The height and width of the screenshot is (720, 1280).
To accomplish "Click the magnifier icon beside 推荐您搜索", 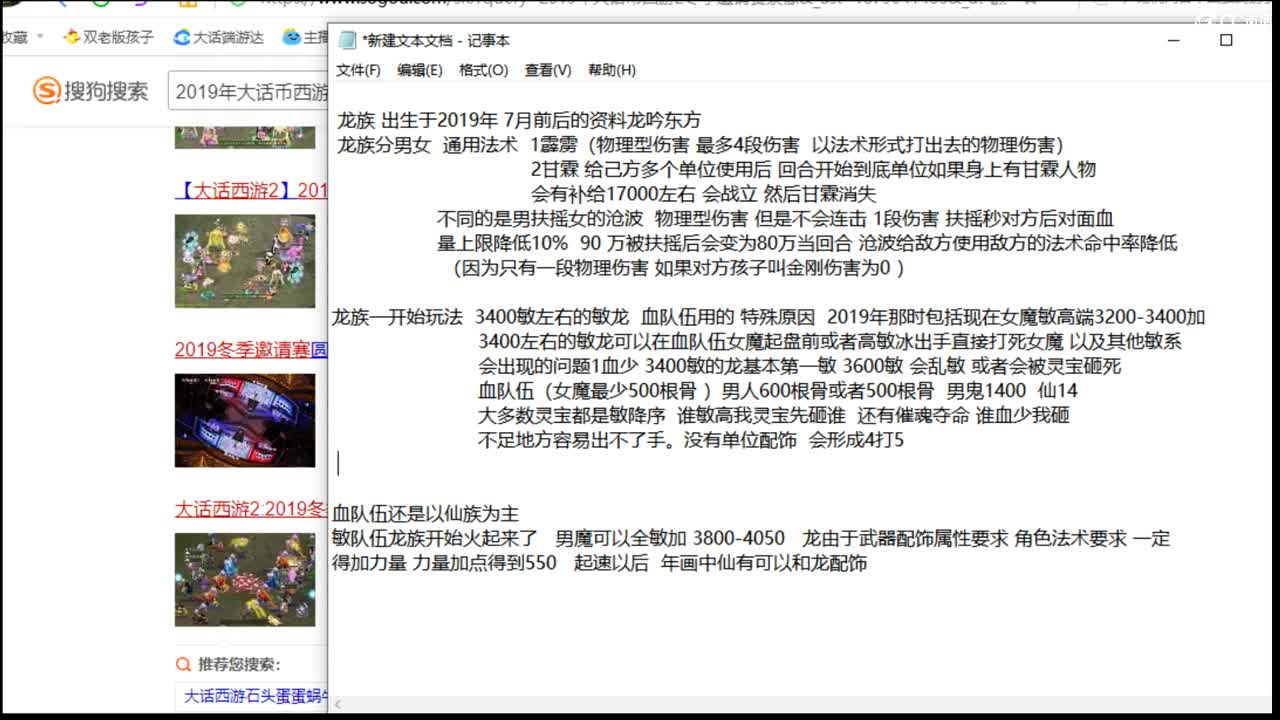I will [x=182, y=664].
